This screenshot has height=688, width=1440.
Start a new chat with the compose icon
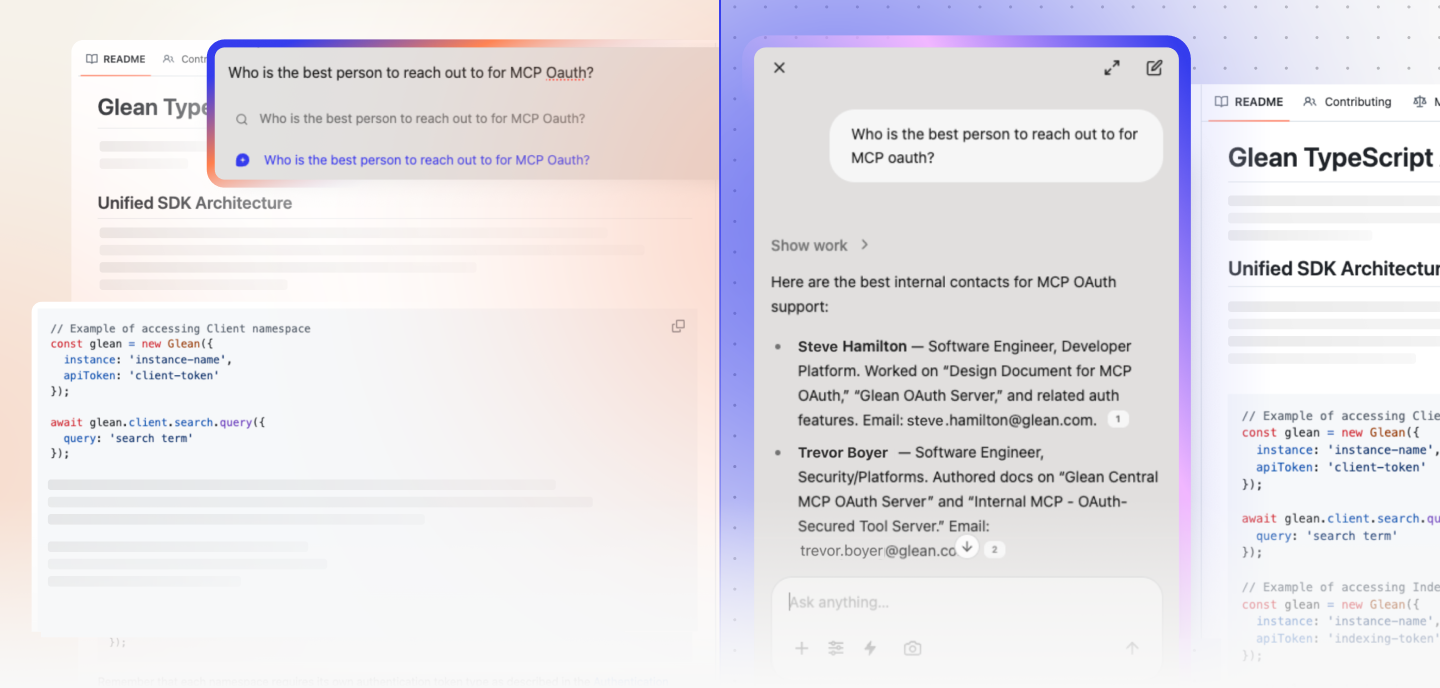point(1154,68)
